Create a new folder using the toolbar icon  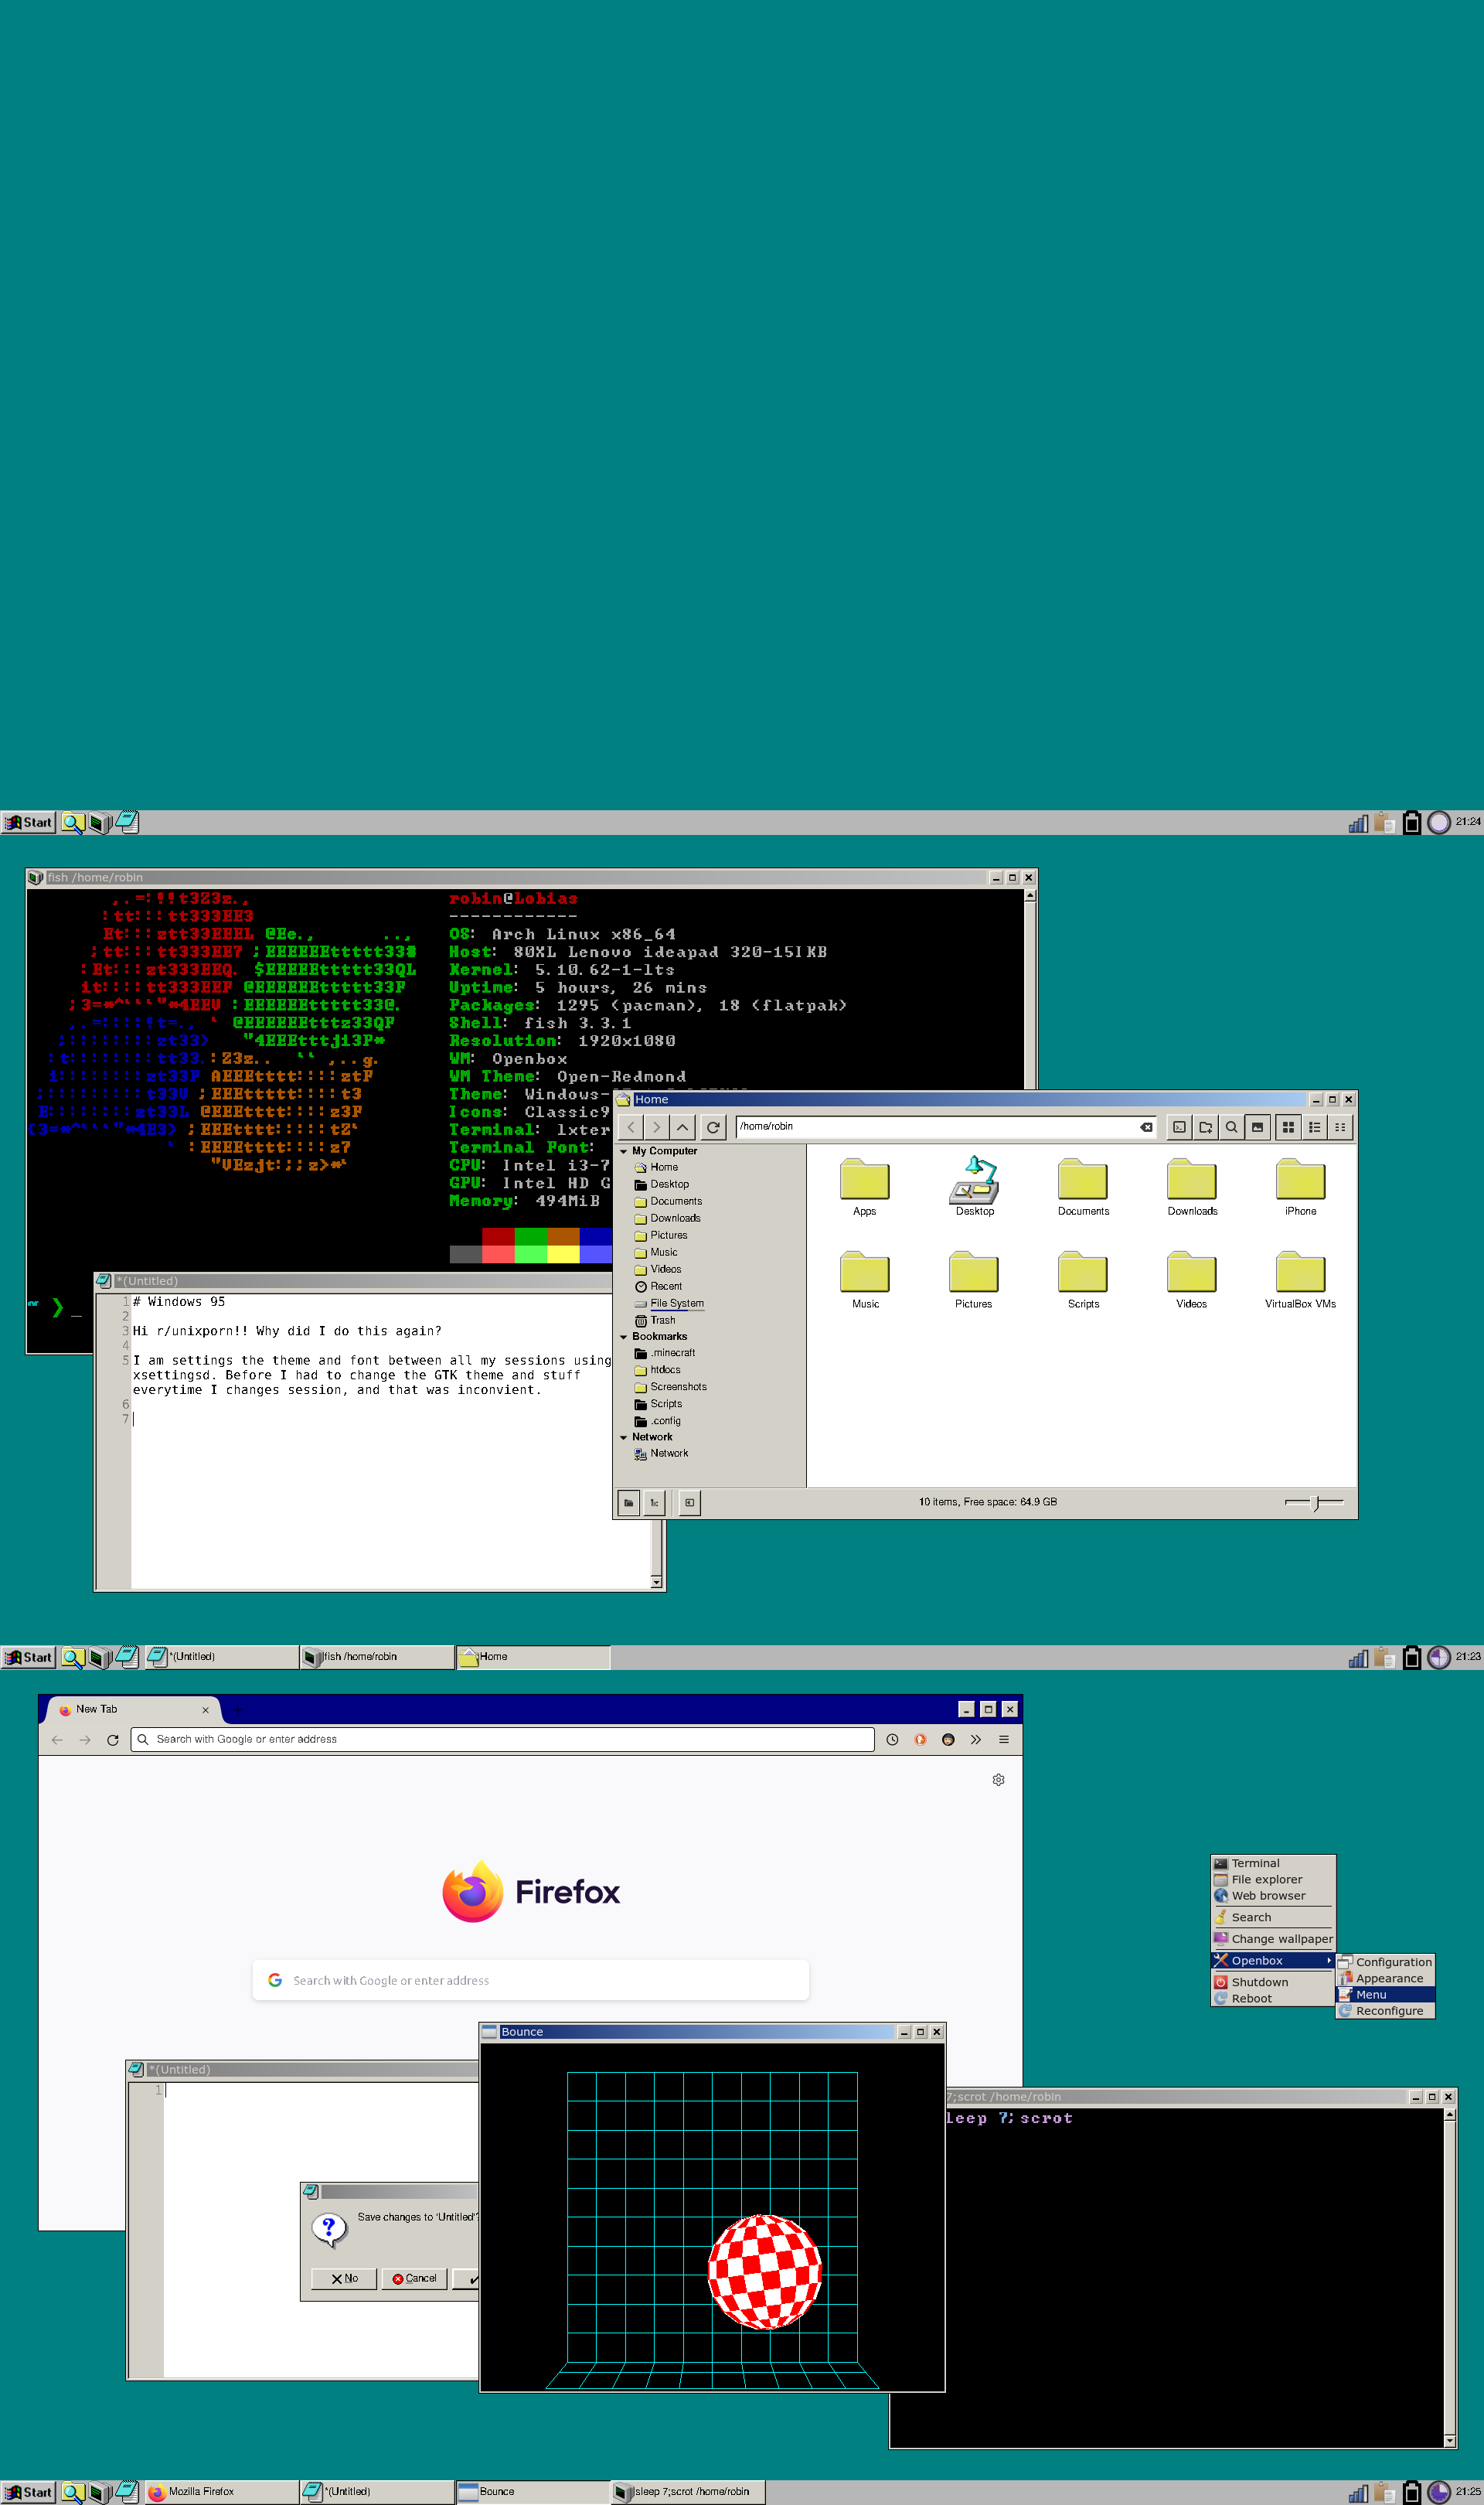click(x=1205, y=1127)
